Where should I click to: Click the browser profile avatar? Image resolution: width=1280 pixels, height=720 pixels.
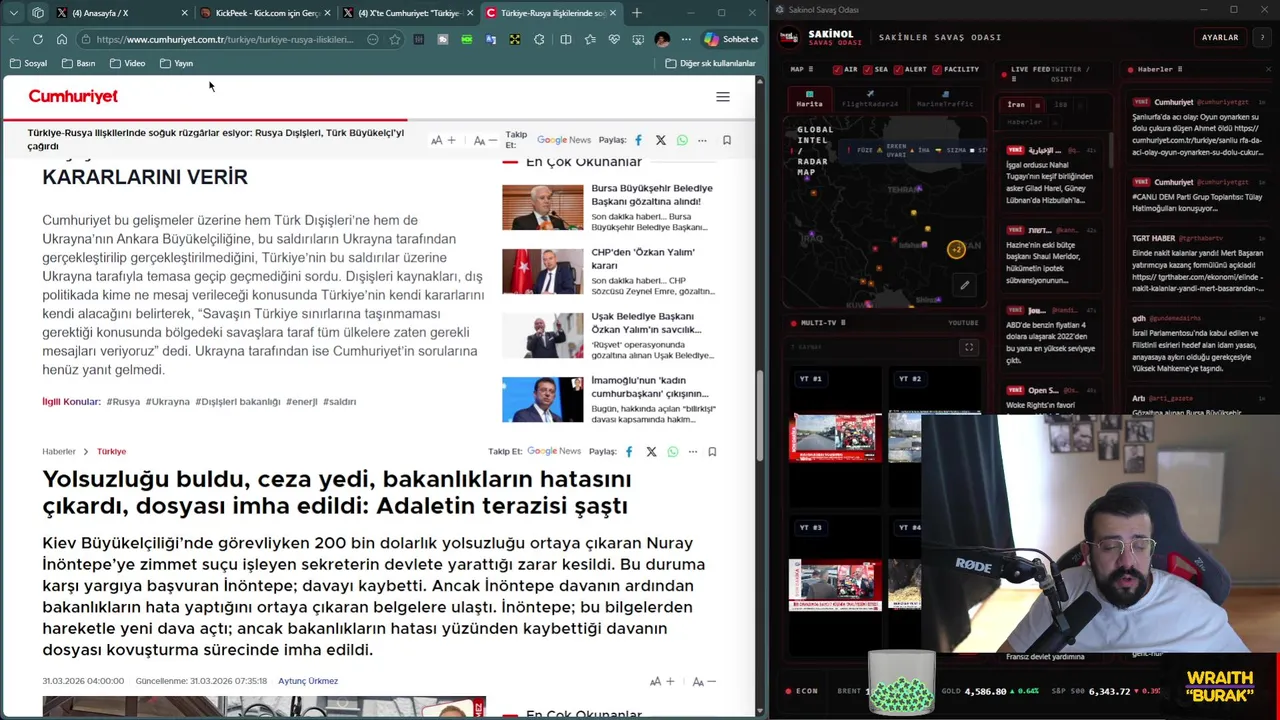pos(662,39)
